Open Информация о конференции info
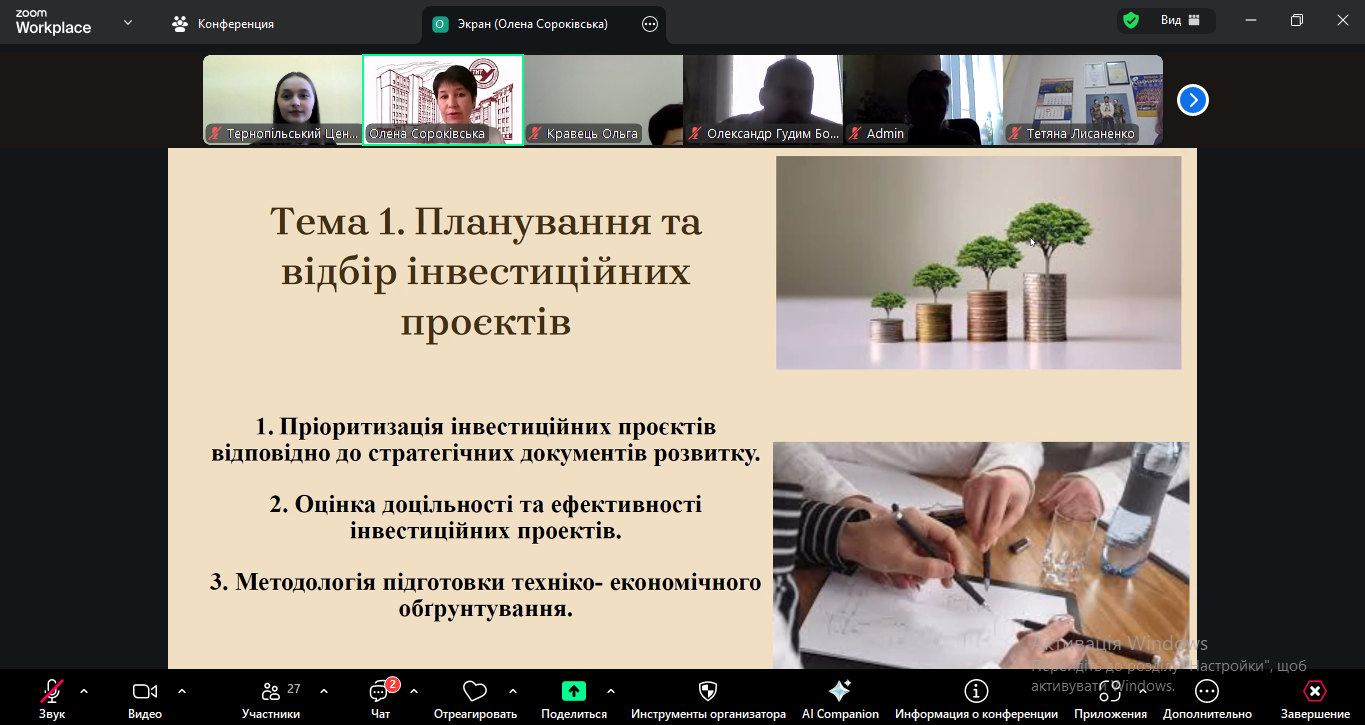This screenshot has height=725, width=1365. click(x=976, y=691)
